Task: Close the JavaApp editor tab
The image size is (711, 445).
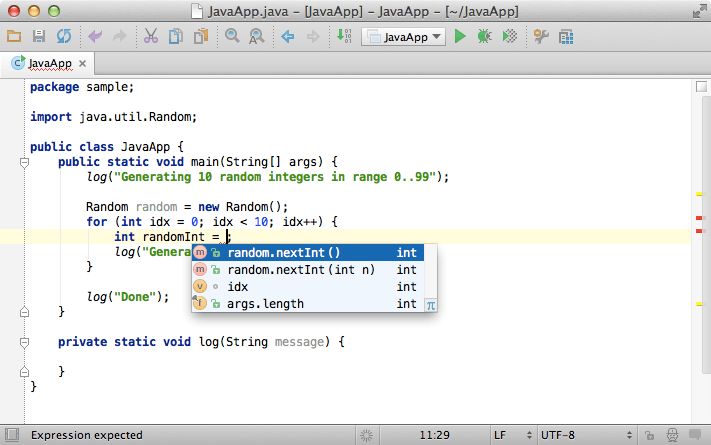Action: (83, 64)
